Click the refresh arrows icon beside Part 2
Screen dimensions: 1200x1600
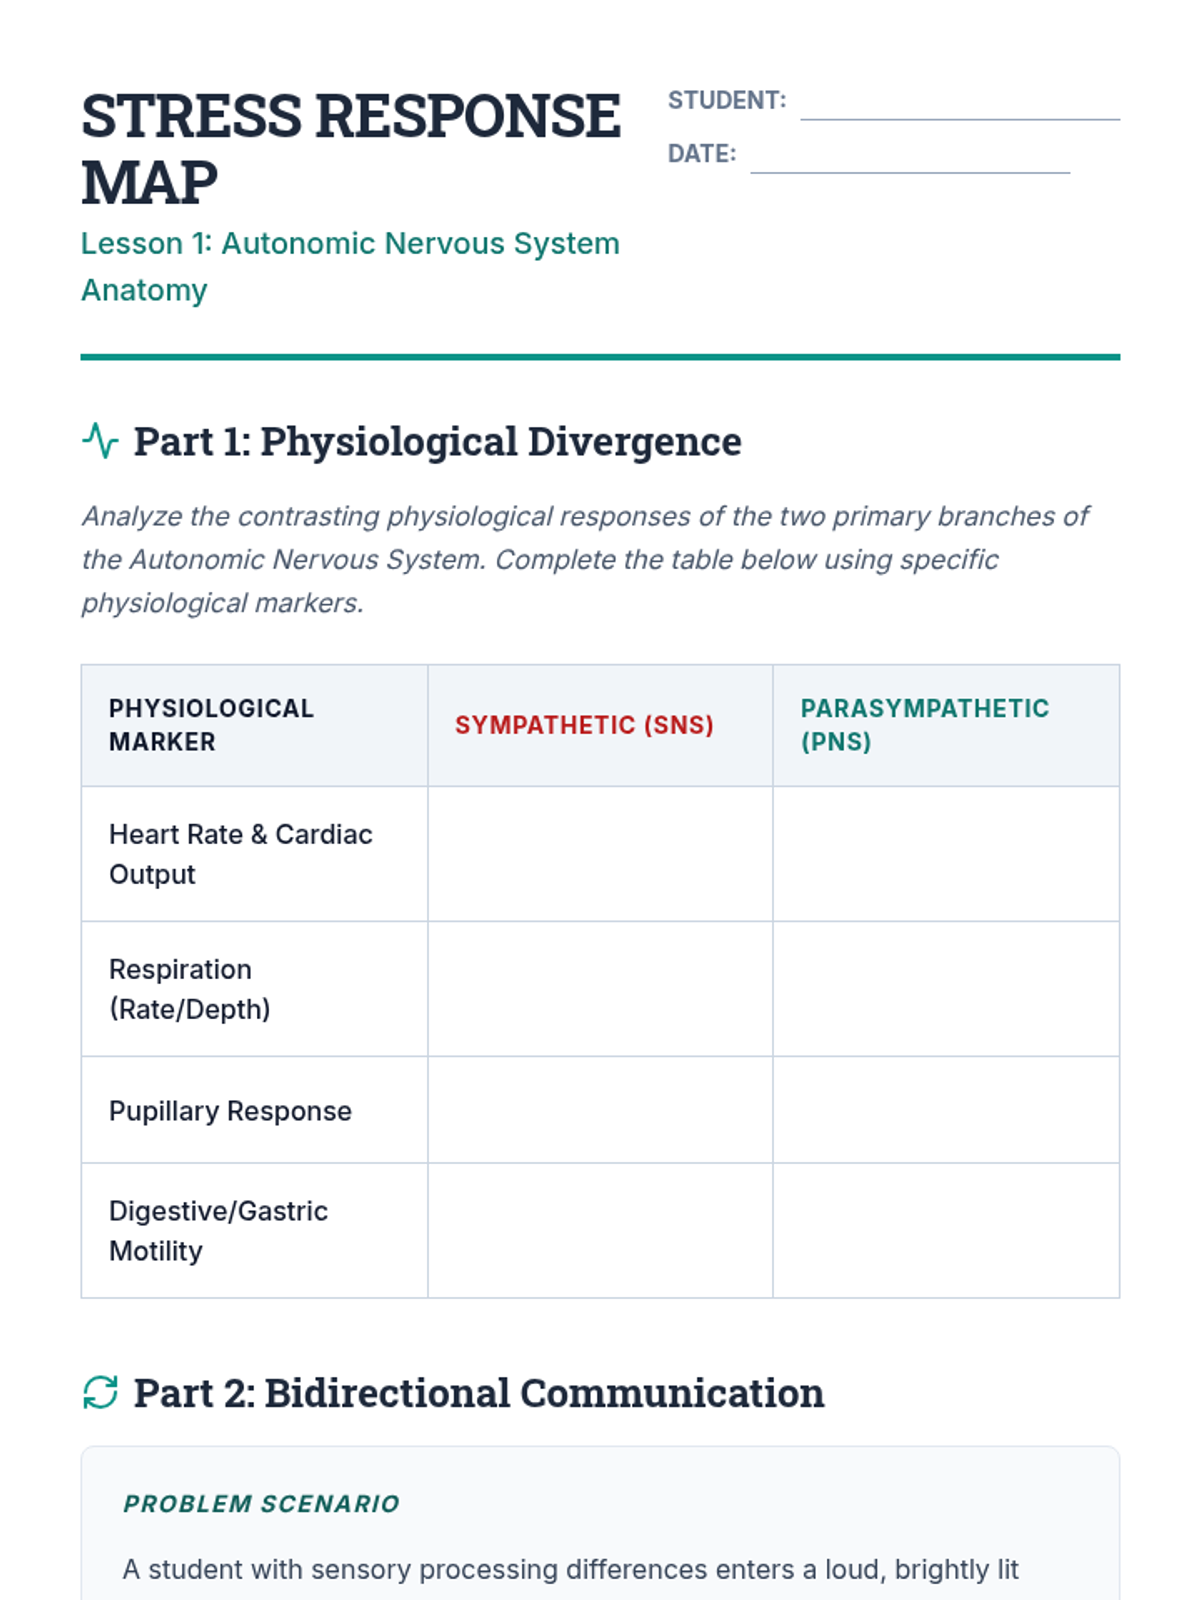[100, 1392]
